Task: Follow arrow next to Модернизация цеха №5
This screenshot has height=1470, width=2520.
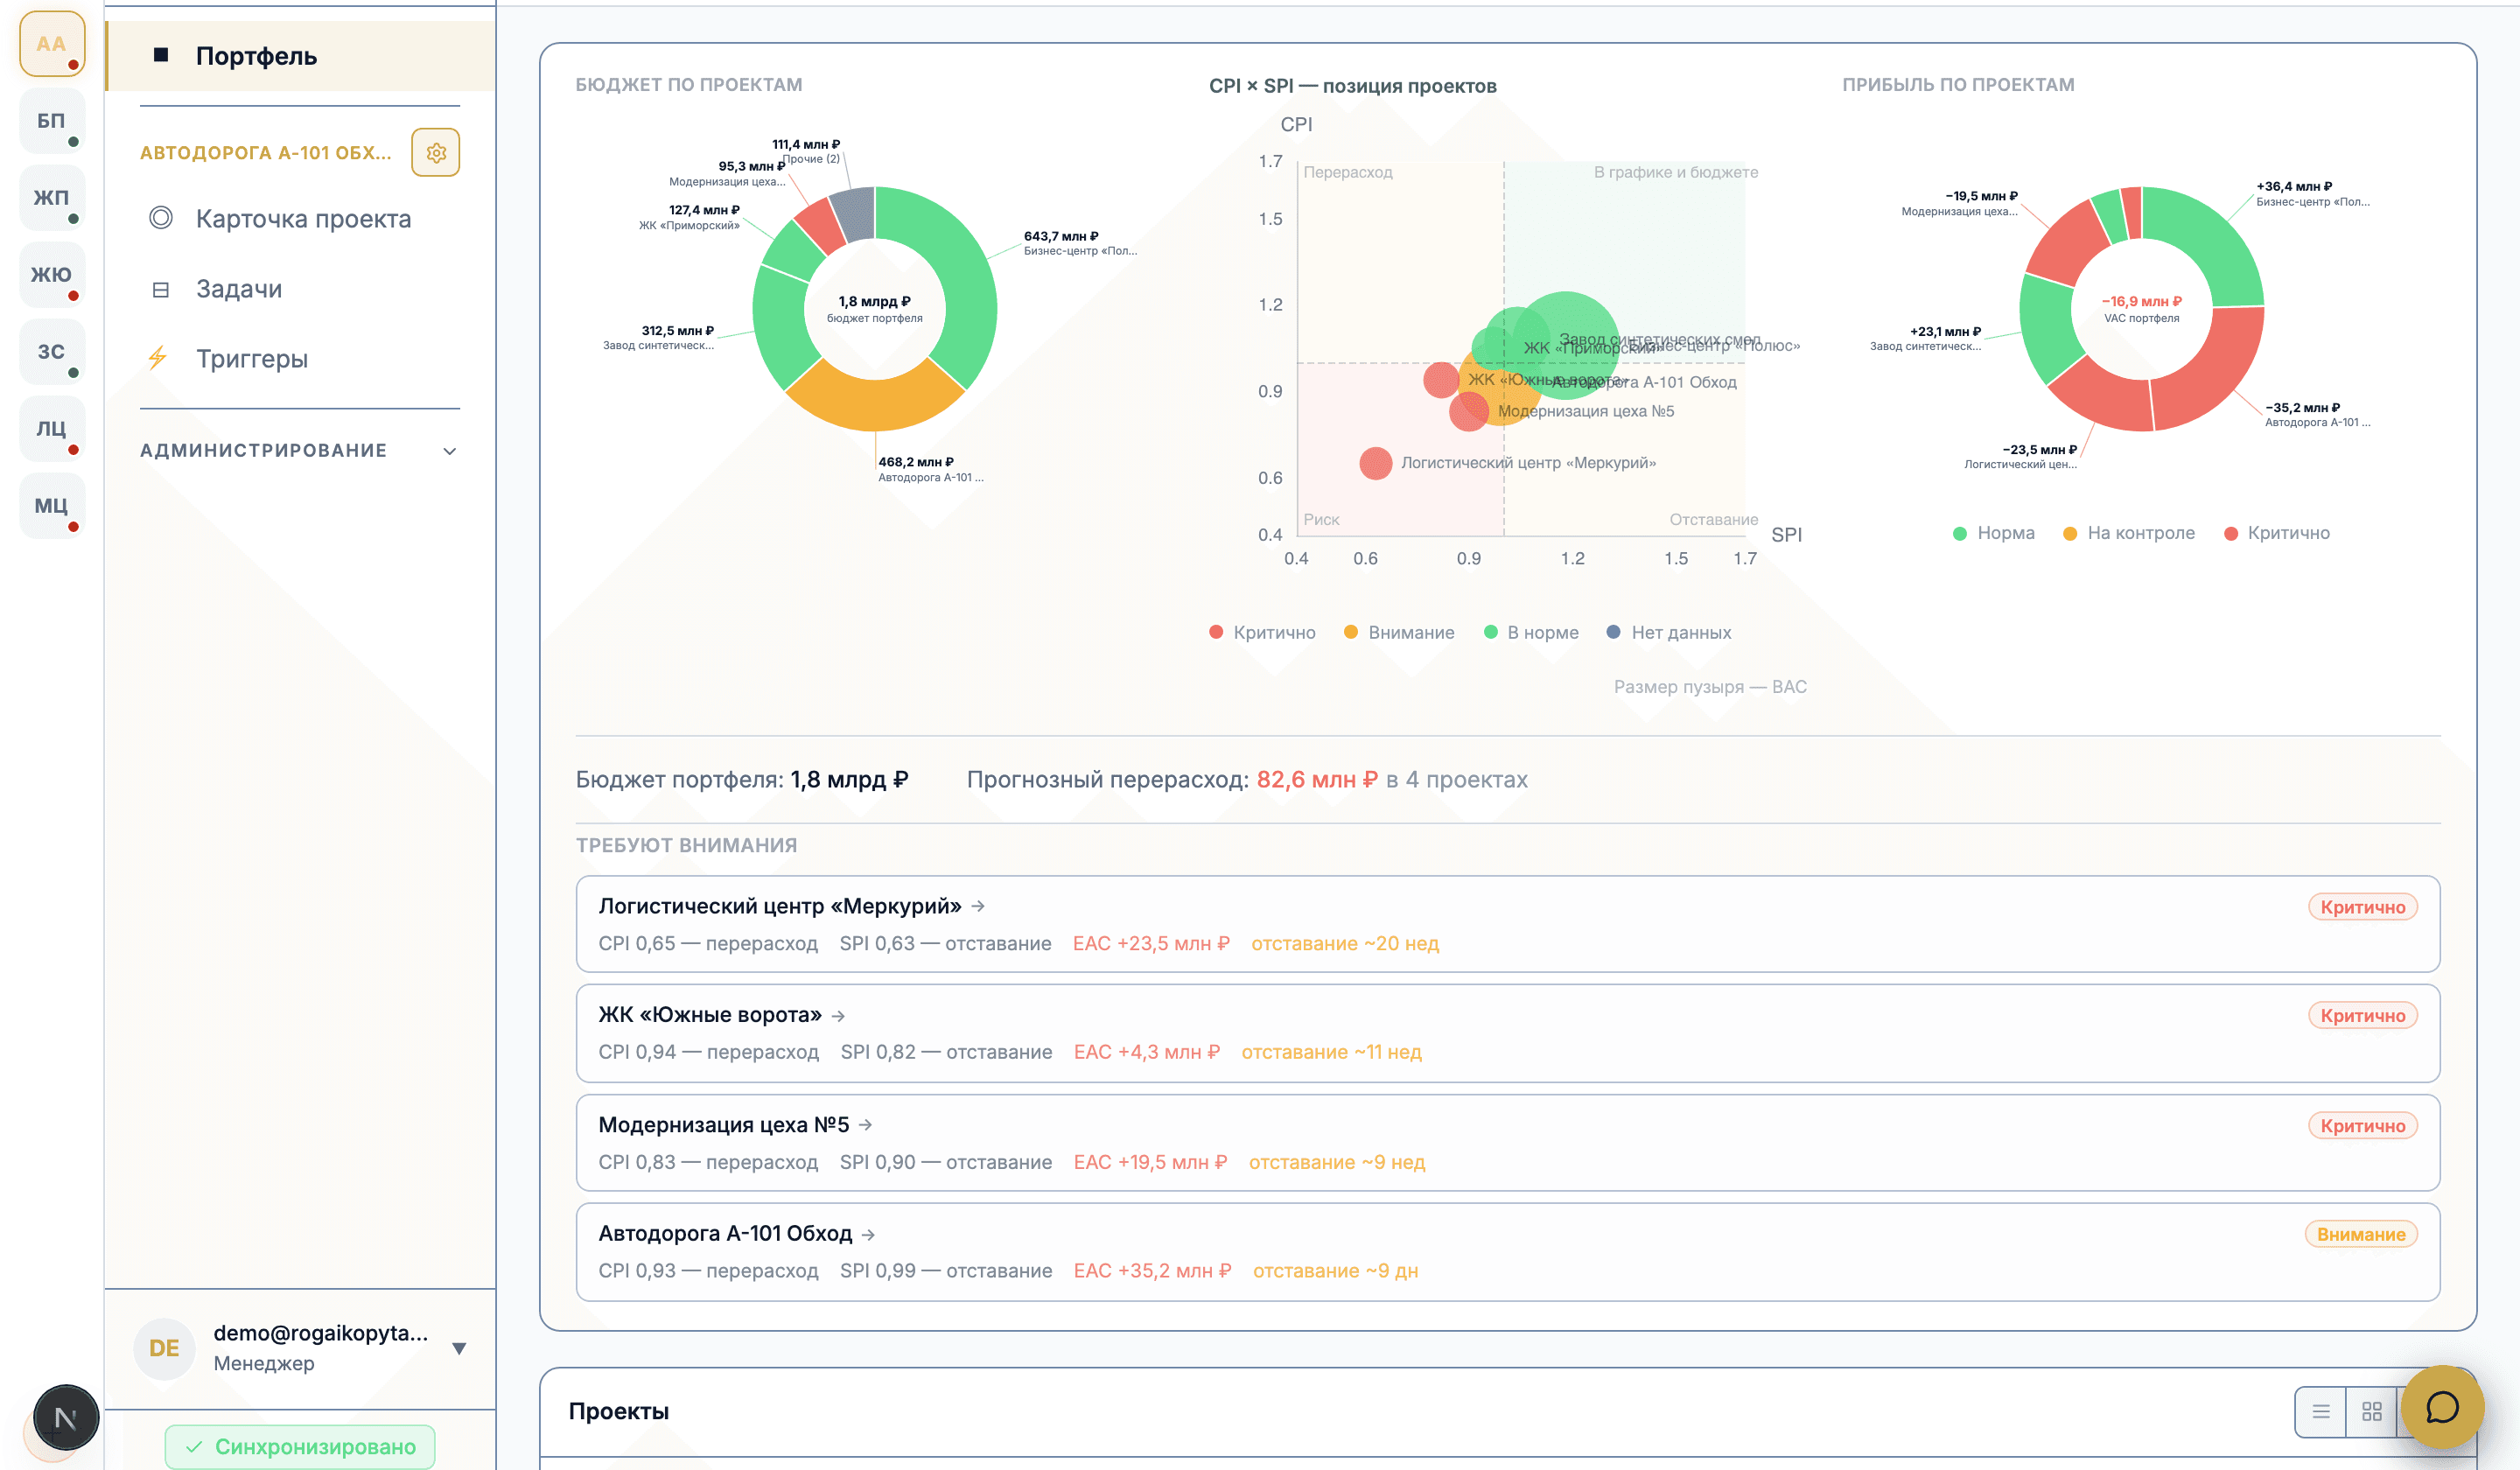Action: [865, 1125]
